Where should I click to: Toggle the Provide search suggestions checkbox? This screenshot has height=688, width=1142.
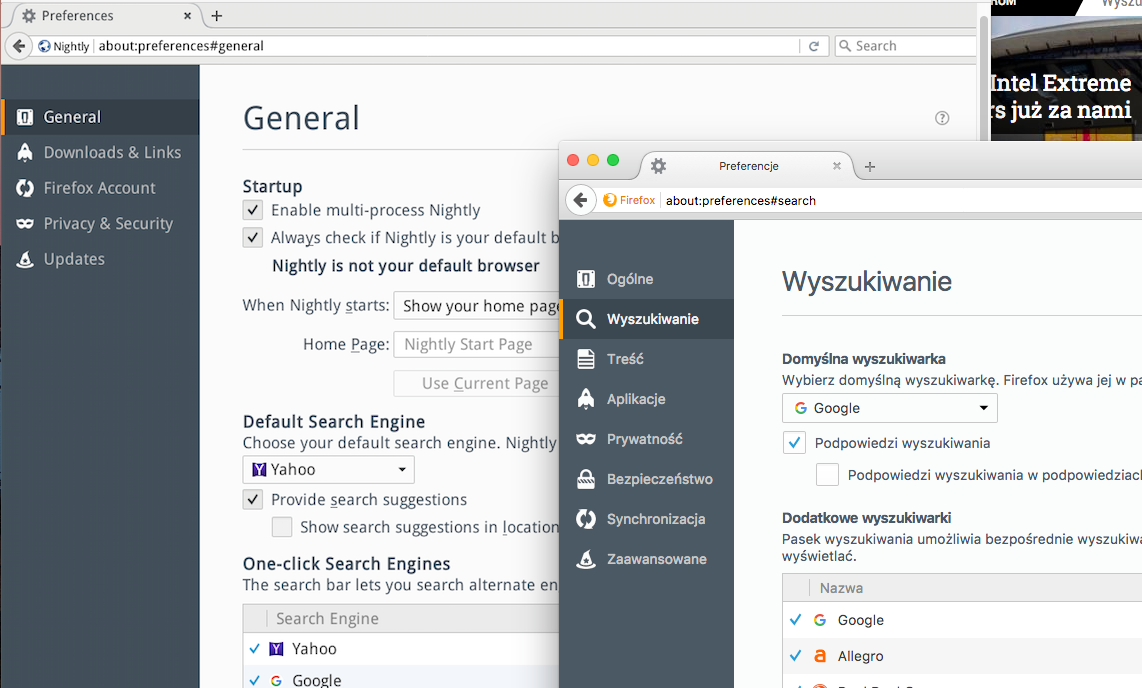(253, 499)
